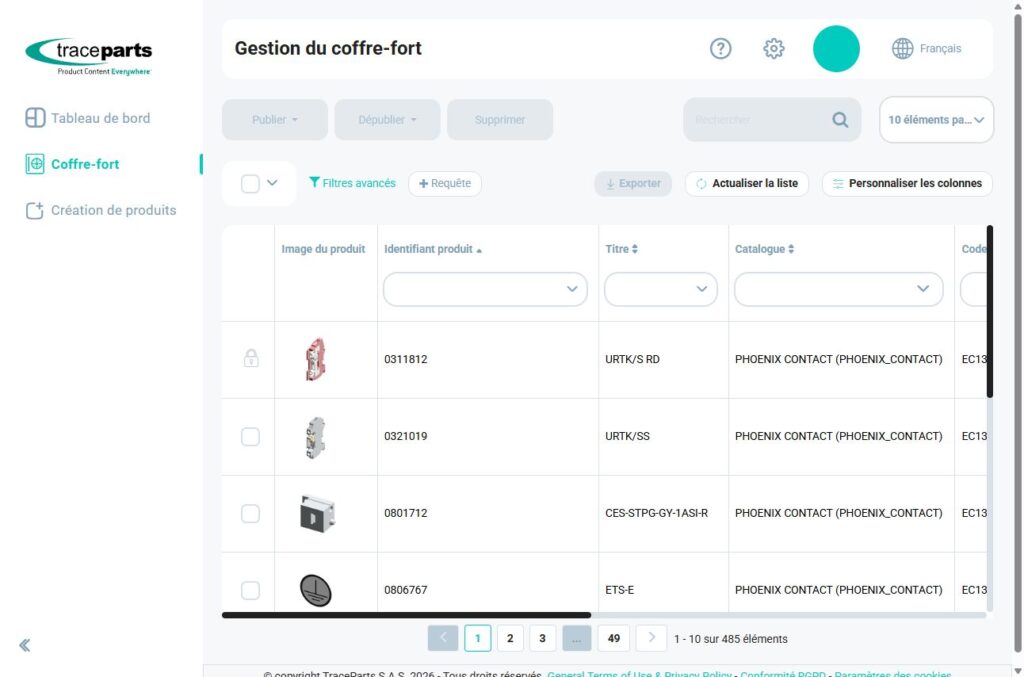Check the box for product 0321019
Image resolution: width=1024 pixels, height=677 pixels.
pos(250,436)
